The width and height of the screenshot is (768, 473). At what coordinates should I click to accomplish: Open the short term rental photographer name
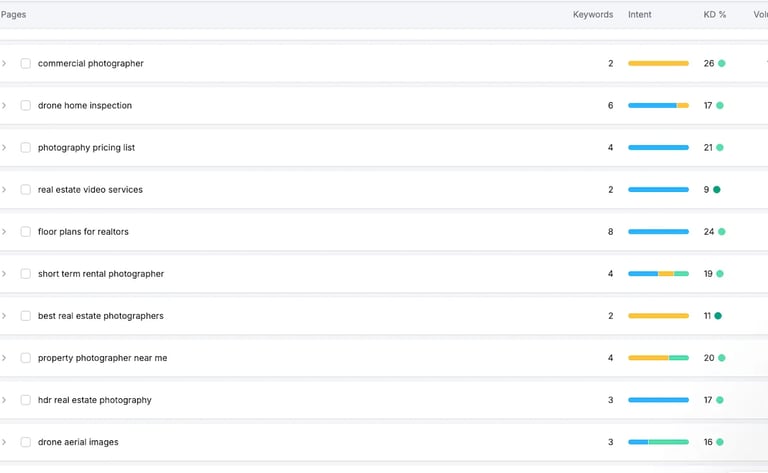(x=101, y=274)
